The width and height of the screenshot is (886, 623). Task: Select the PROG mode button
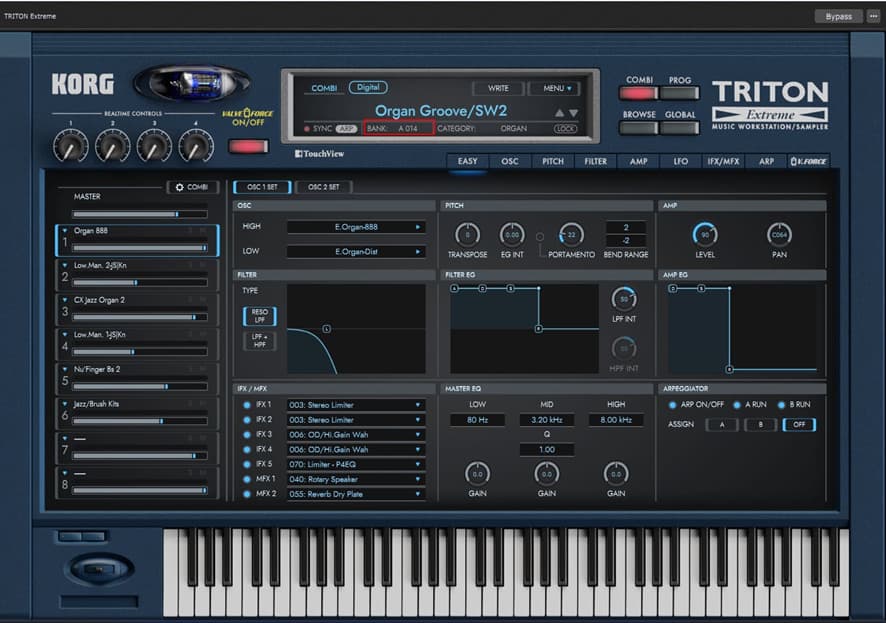(x=680, y=93)
